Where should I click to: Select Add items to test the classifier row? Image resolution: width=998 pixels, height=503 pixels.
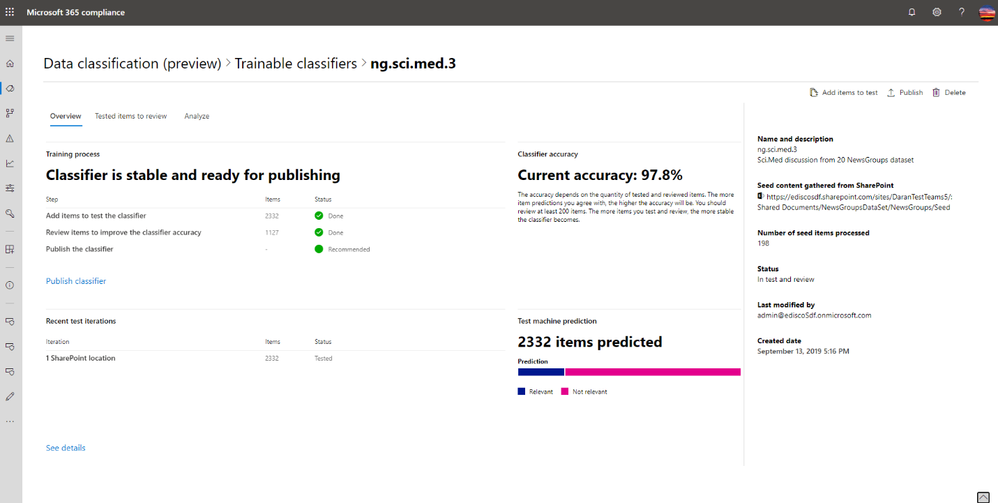[x=275, y=216]
